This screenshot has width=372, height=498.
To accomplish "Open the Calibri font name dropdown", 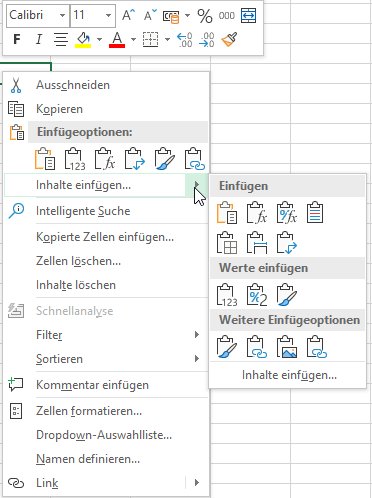I will (62, 15).
